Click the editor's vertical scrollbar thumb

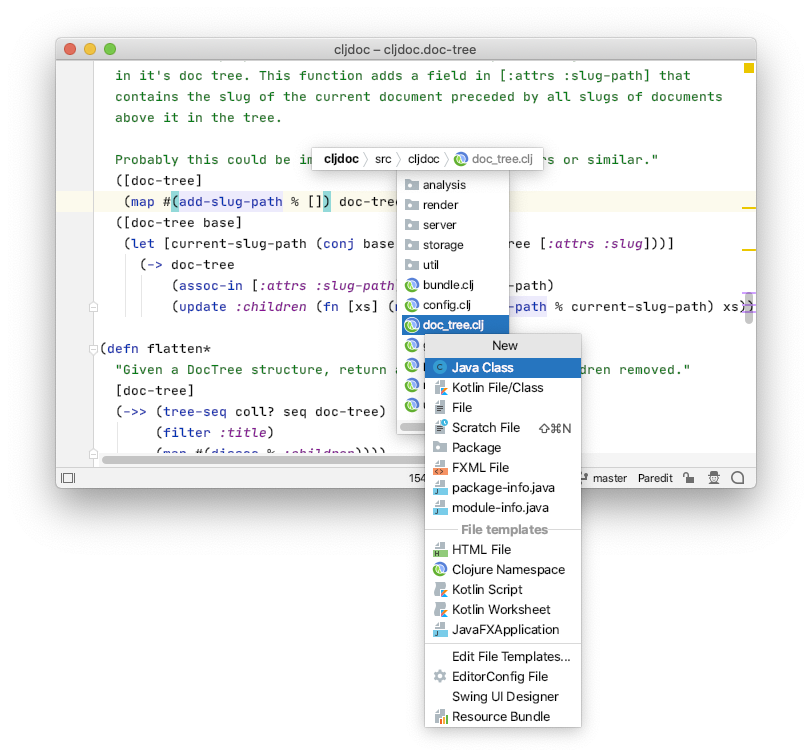(x=749, y=308)
